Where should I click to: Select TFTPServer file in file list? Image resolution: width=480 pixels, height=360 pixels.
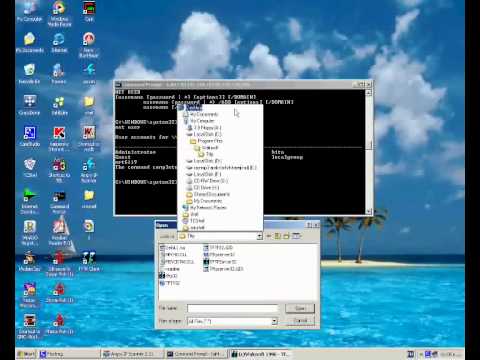220,262
